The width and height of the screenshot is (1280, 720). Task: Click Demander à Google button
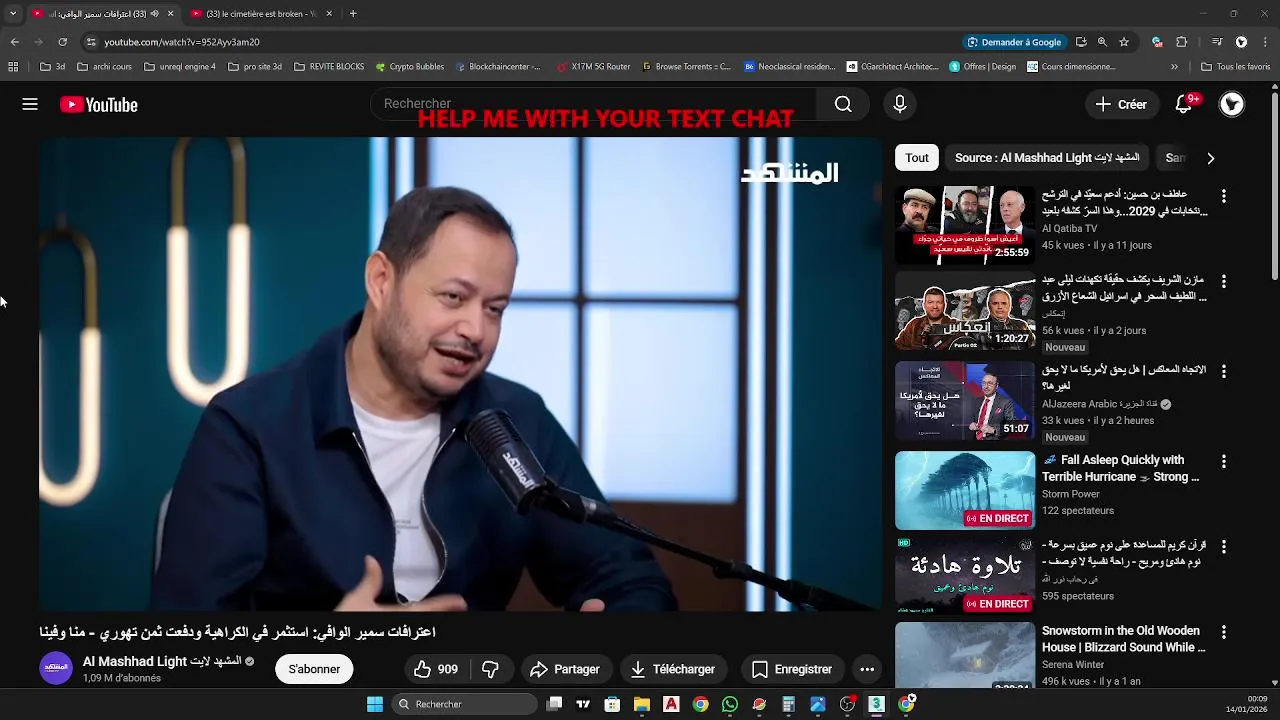pos(1014,42)
